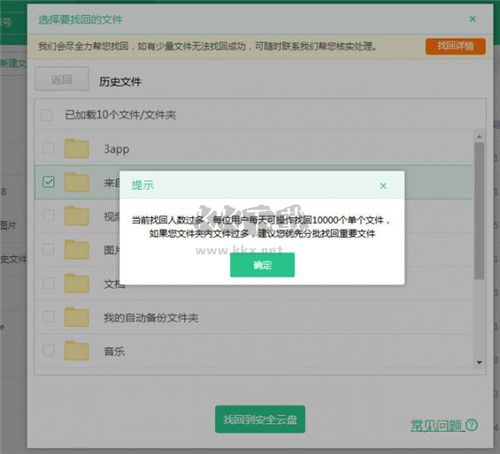Click the scrollbar down arrow in file list

479,362
